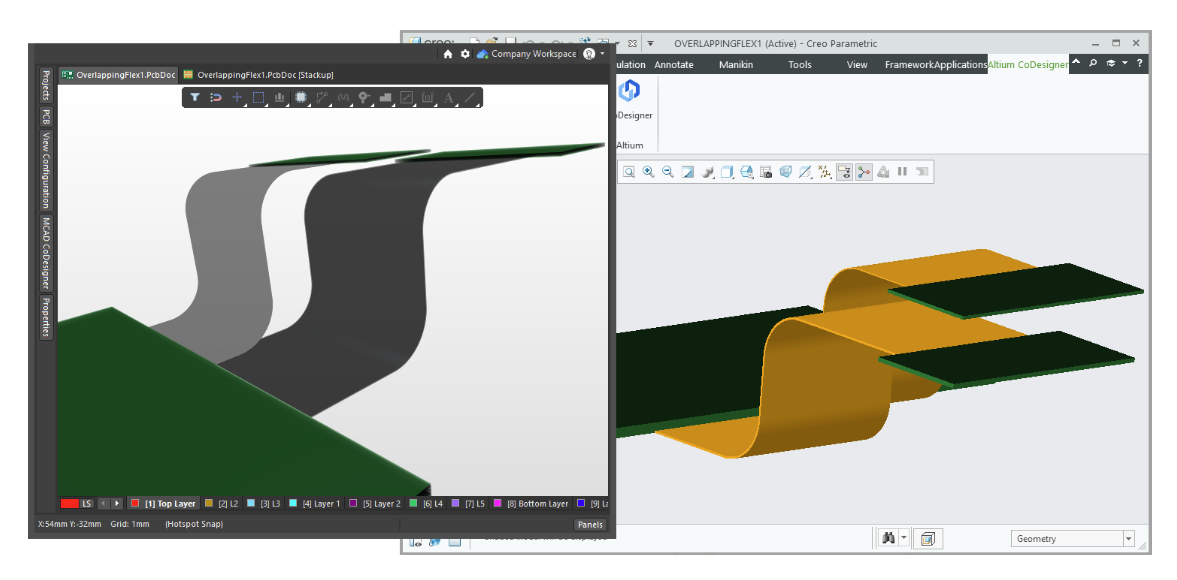Open the Altium CoDesigner ribbon icon
Viewport: 1177px width, 580px height.
629,91
